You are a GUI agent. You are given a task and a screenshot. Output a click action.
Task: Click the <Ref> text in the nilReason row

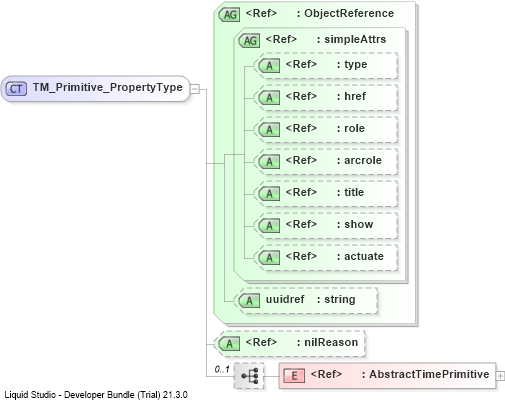(x=261, y=342)
